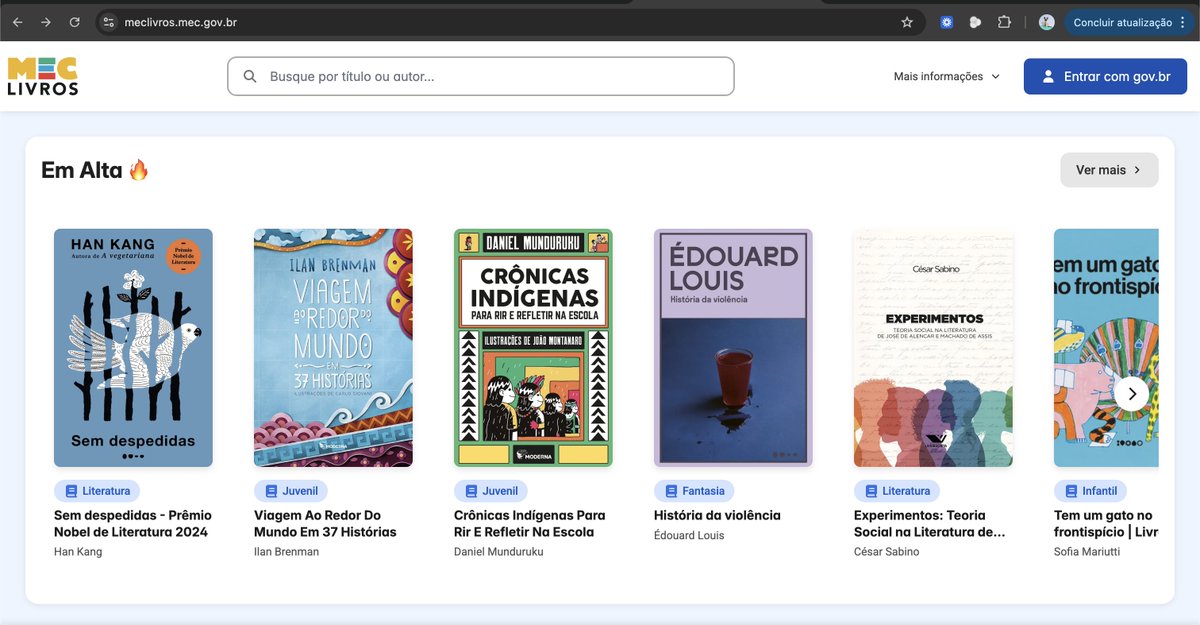
Task: Go forward with the browser forward arrow
Action: 46,22
